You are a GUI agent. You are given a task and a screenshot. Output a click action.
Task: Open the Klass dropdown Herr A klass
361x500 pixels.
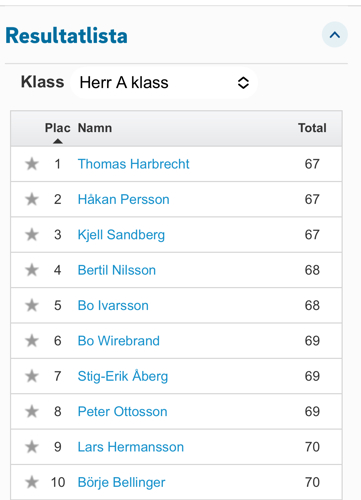pos(164,83)
